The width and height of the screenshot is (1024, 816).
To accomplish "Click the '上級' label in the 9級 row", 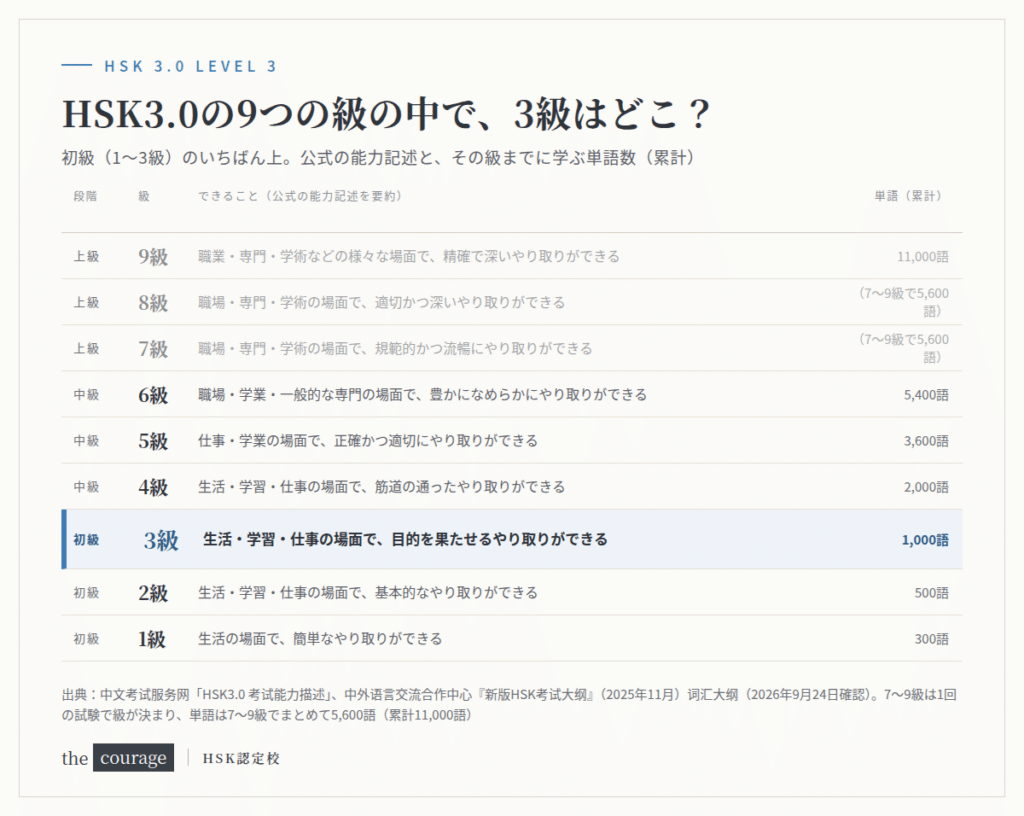I will (x=86, y=257).
